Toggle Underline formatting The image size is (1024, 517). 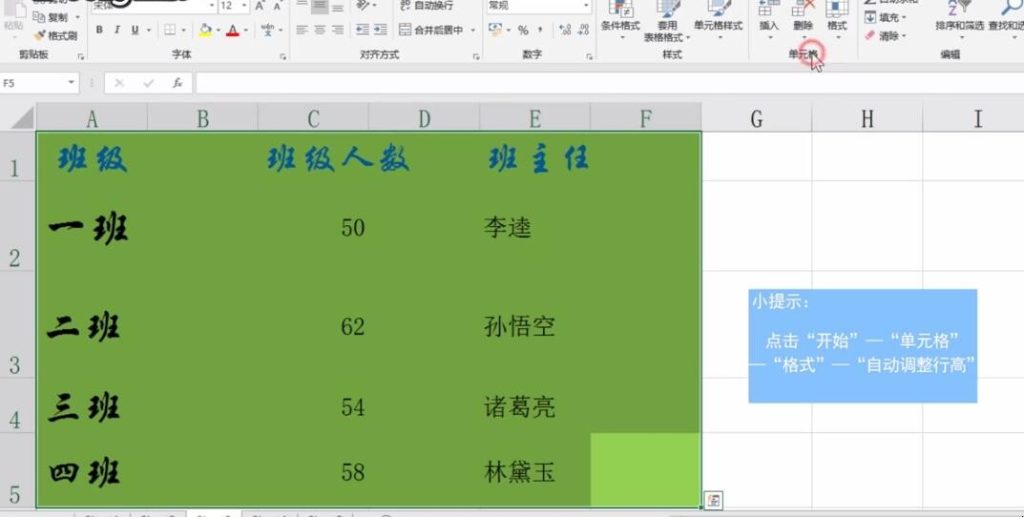(x=135, y=30)
